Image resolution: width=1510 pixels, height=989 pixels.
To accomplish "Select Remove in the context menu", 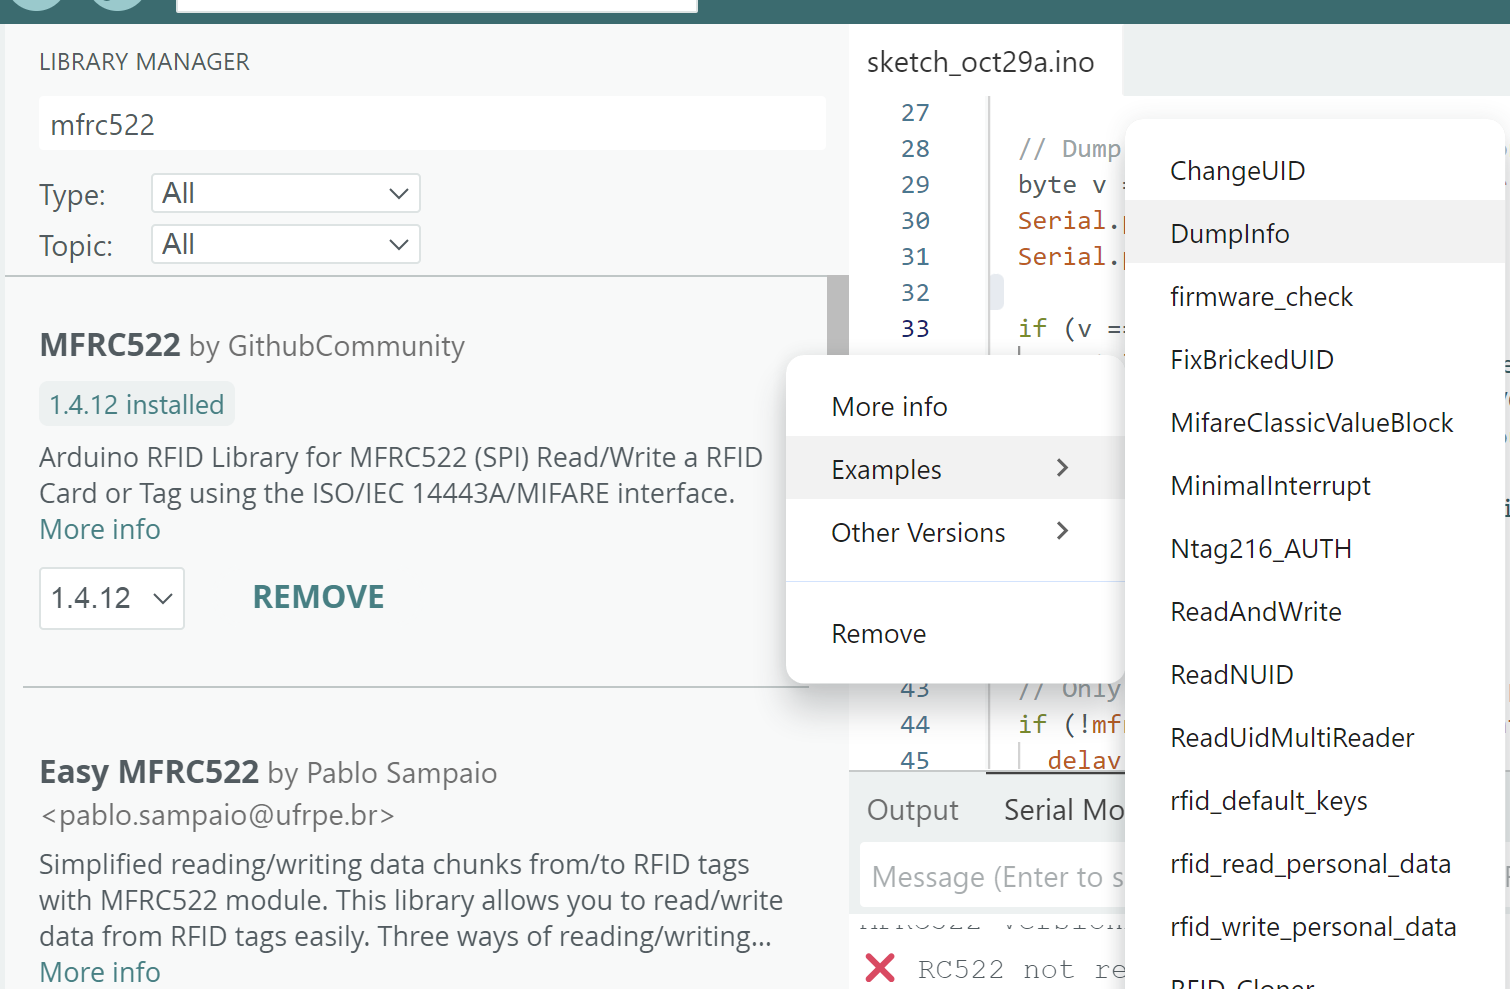I will click(878, 634).
